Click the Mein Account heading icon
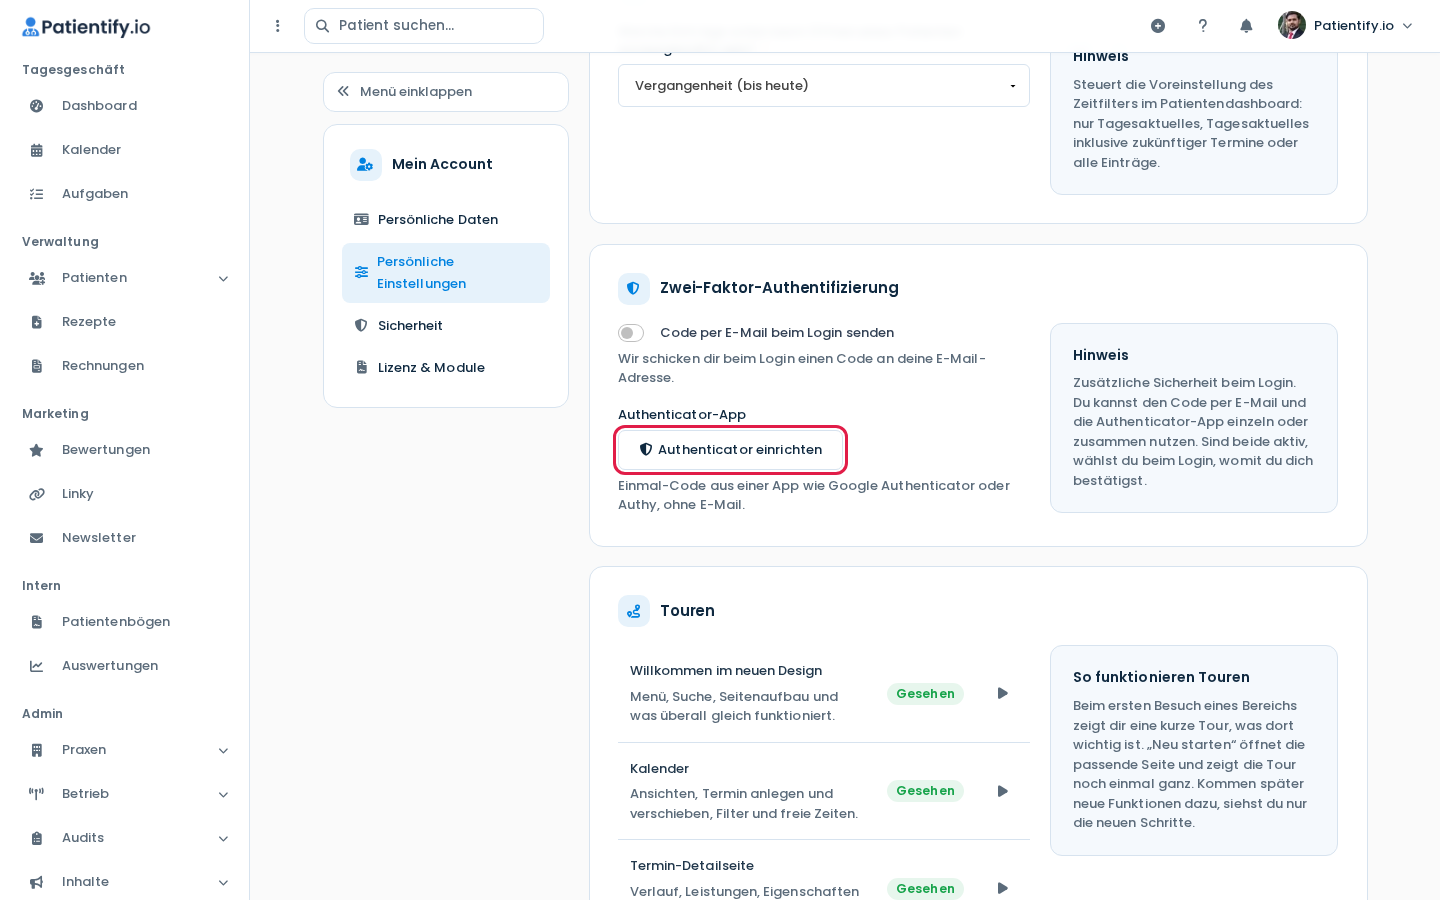 coord(366,165)
